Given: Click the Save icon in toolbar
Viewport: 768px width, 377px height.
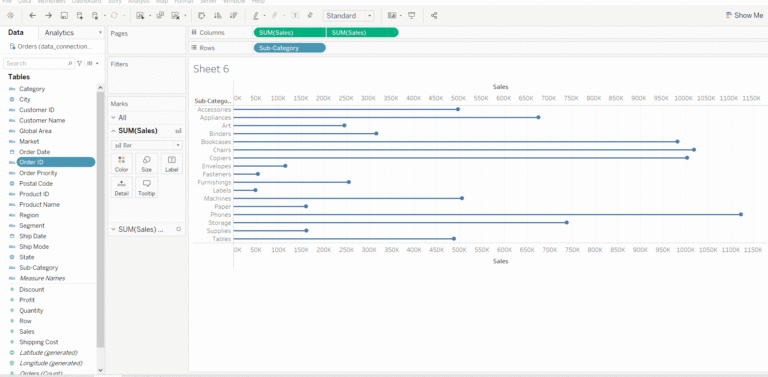Looking at the screenshot, I should (64, 16).
